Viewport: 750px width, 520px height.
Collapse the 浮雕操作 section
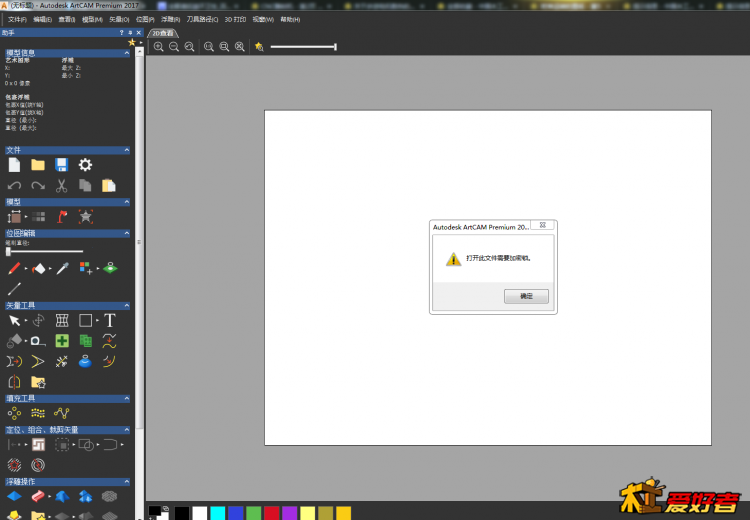pos(127,481)
